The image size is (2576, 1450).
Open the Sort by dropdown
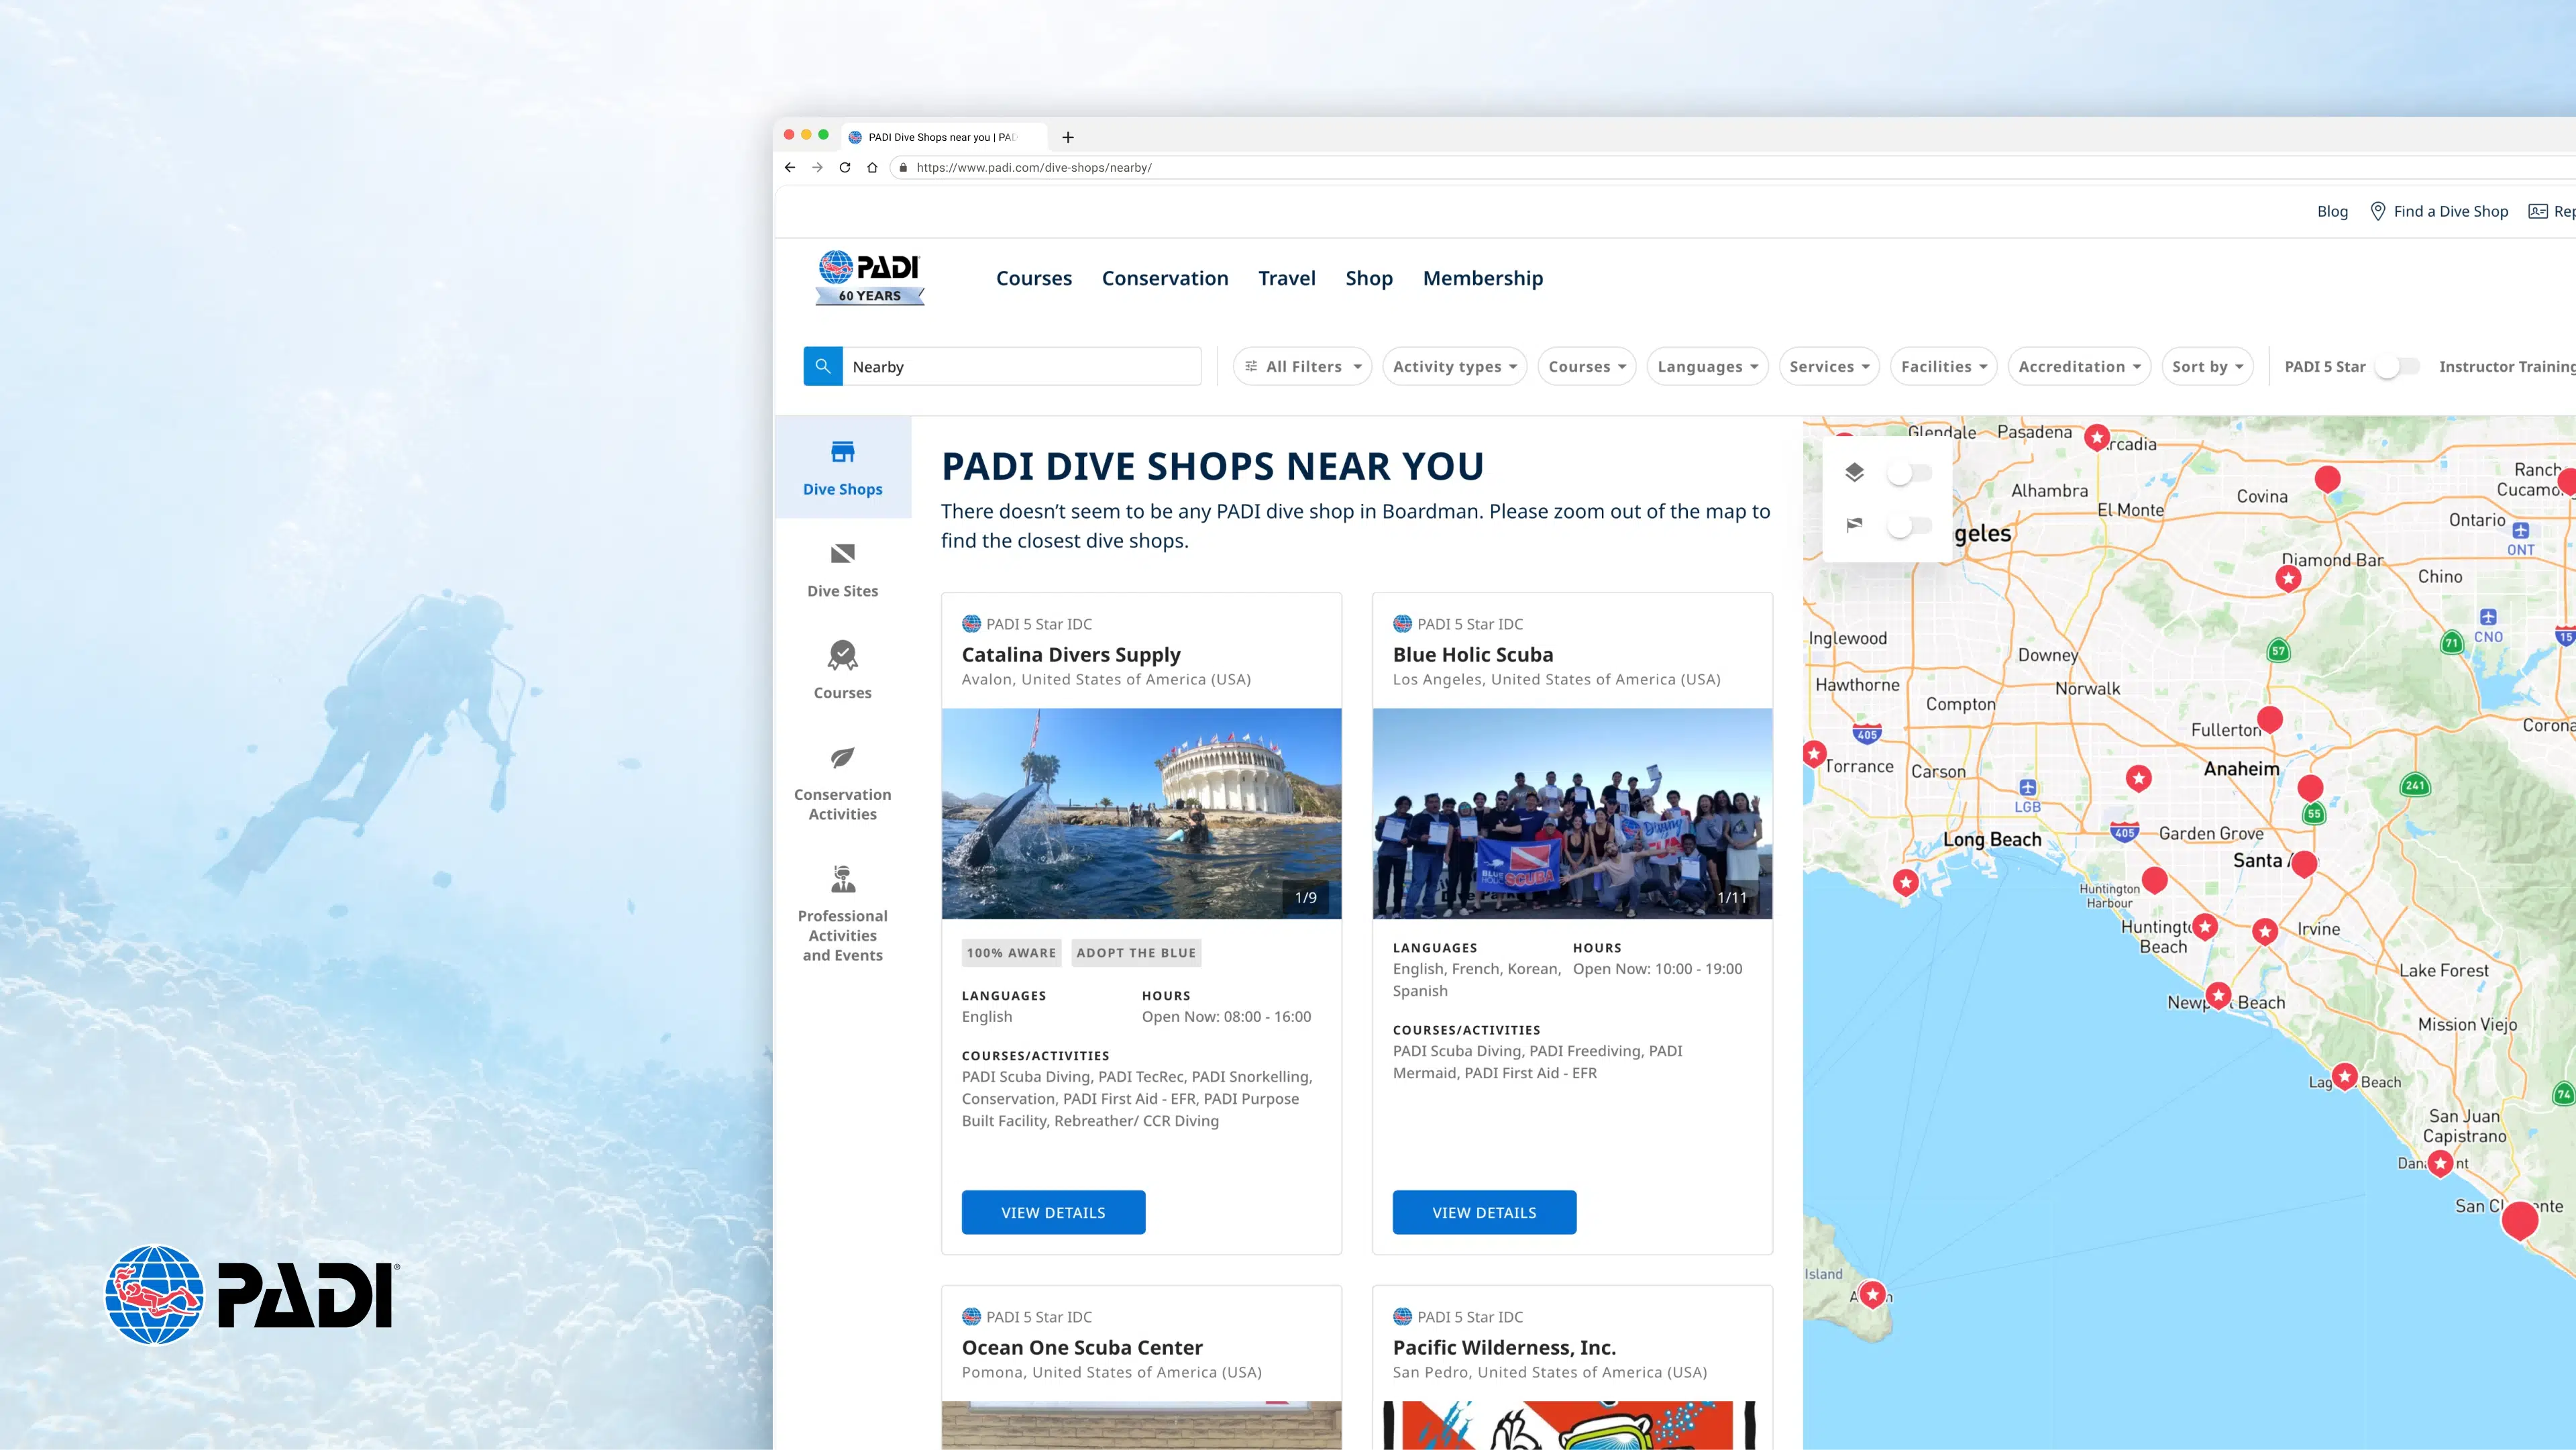click(2207, 367)
